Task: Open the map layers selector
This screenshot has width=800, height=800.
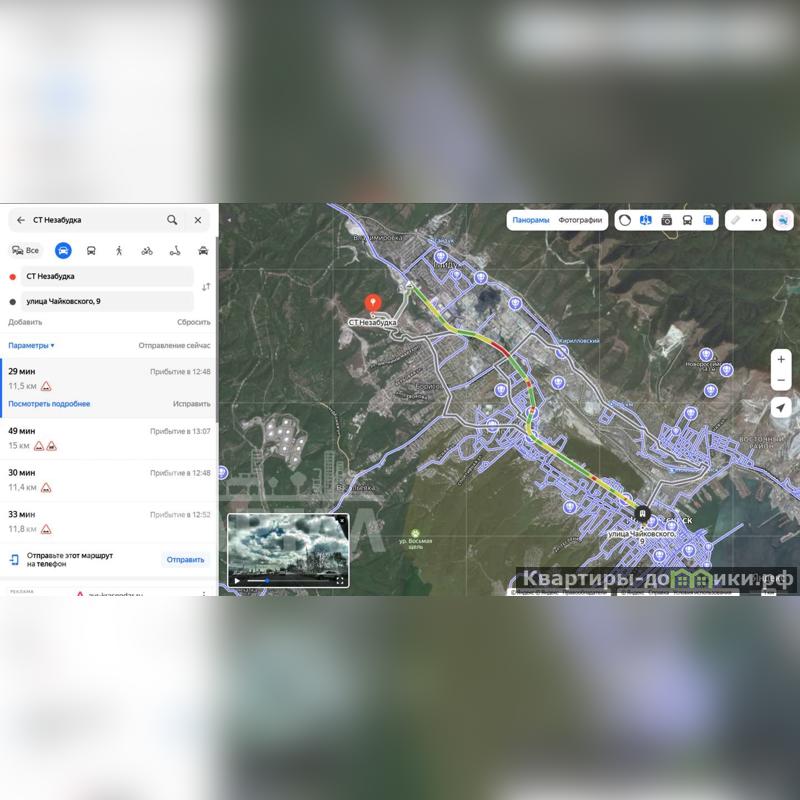Action: (709, 220)
